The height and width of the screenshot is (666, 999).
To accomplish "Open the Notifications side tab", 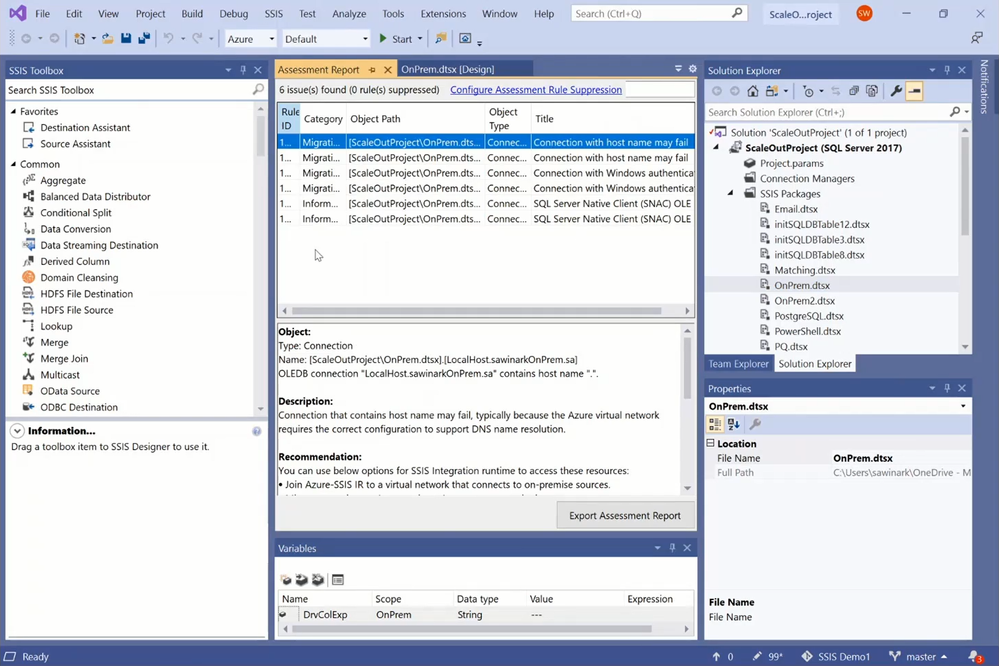I will pyautogui.click(x=984, y=87).
